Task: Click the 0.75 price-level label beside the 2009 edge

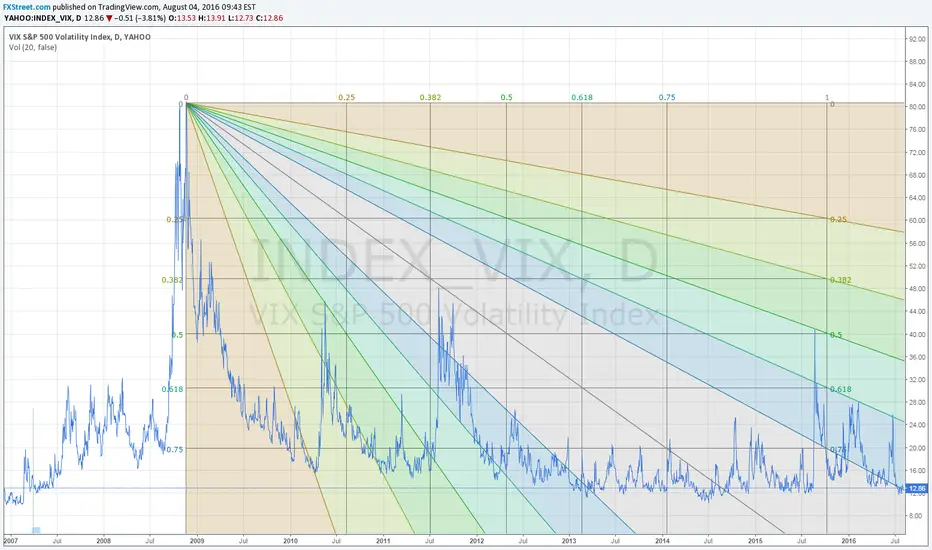Action: 175,450
